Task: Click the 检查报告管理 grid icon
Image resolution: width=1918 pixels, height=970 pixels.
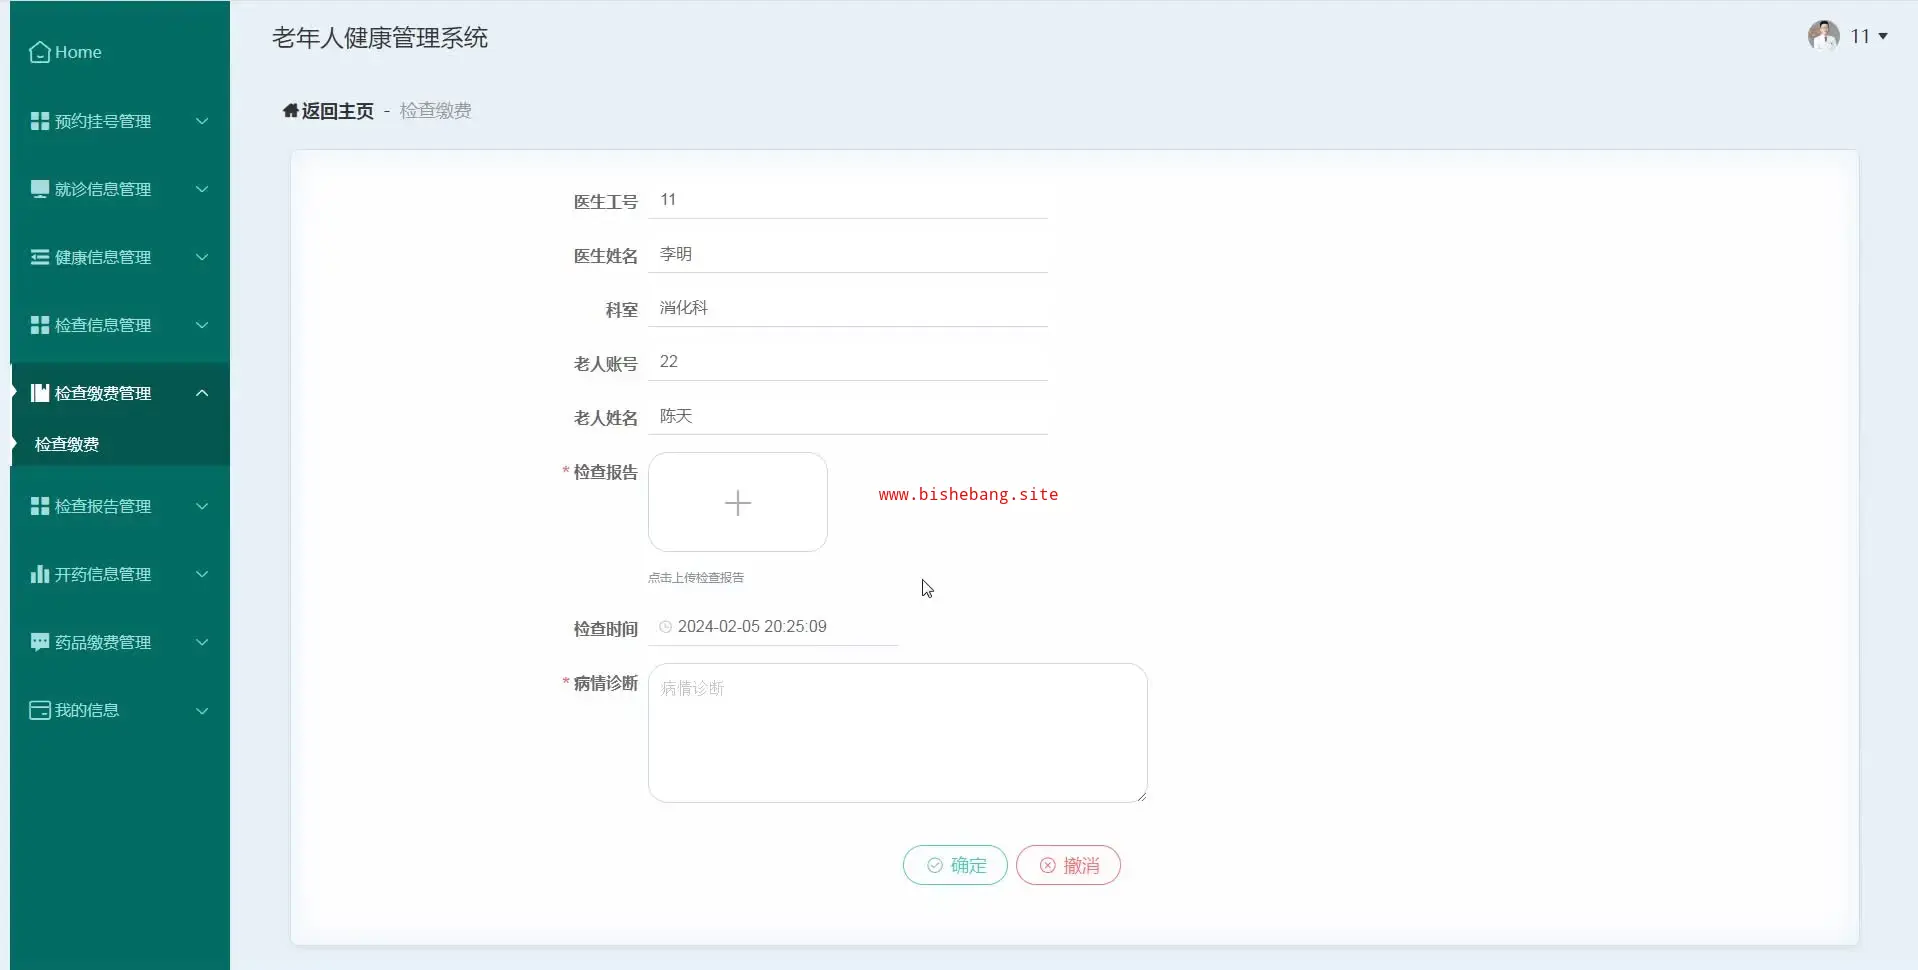Action: tap(40, 506)
